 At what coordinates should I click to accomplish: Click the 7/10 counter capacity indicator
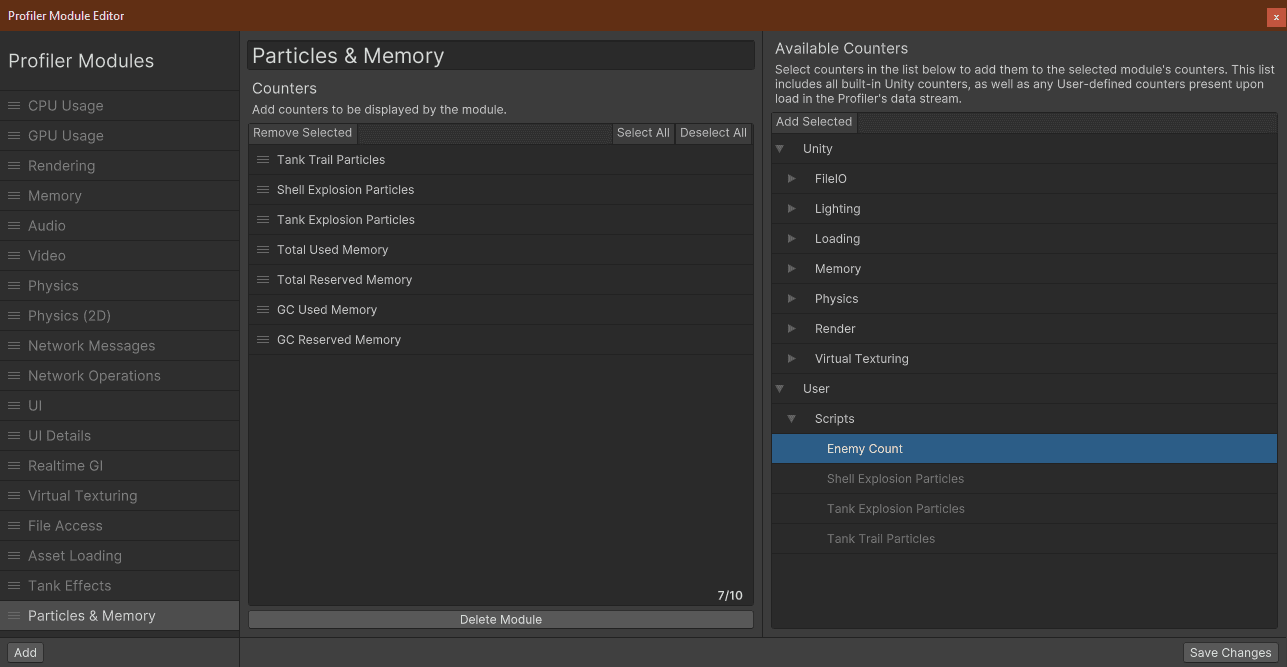[729, 594]
